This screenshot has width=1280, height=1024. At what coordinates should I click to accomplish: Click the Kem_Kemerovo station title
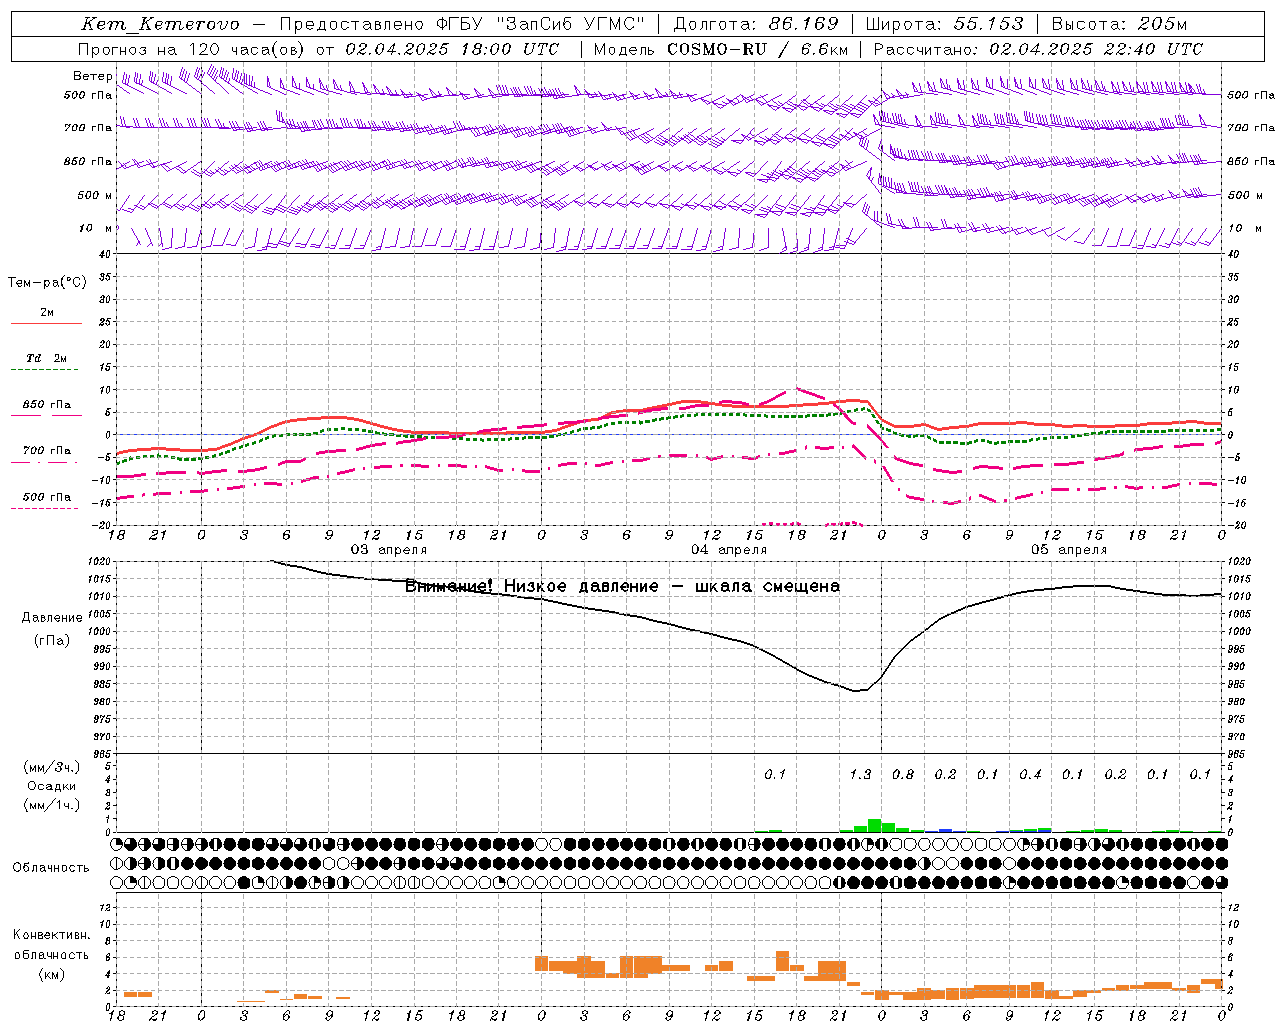click(x=160, y=24)
